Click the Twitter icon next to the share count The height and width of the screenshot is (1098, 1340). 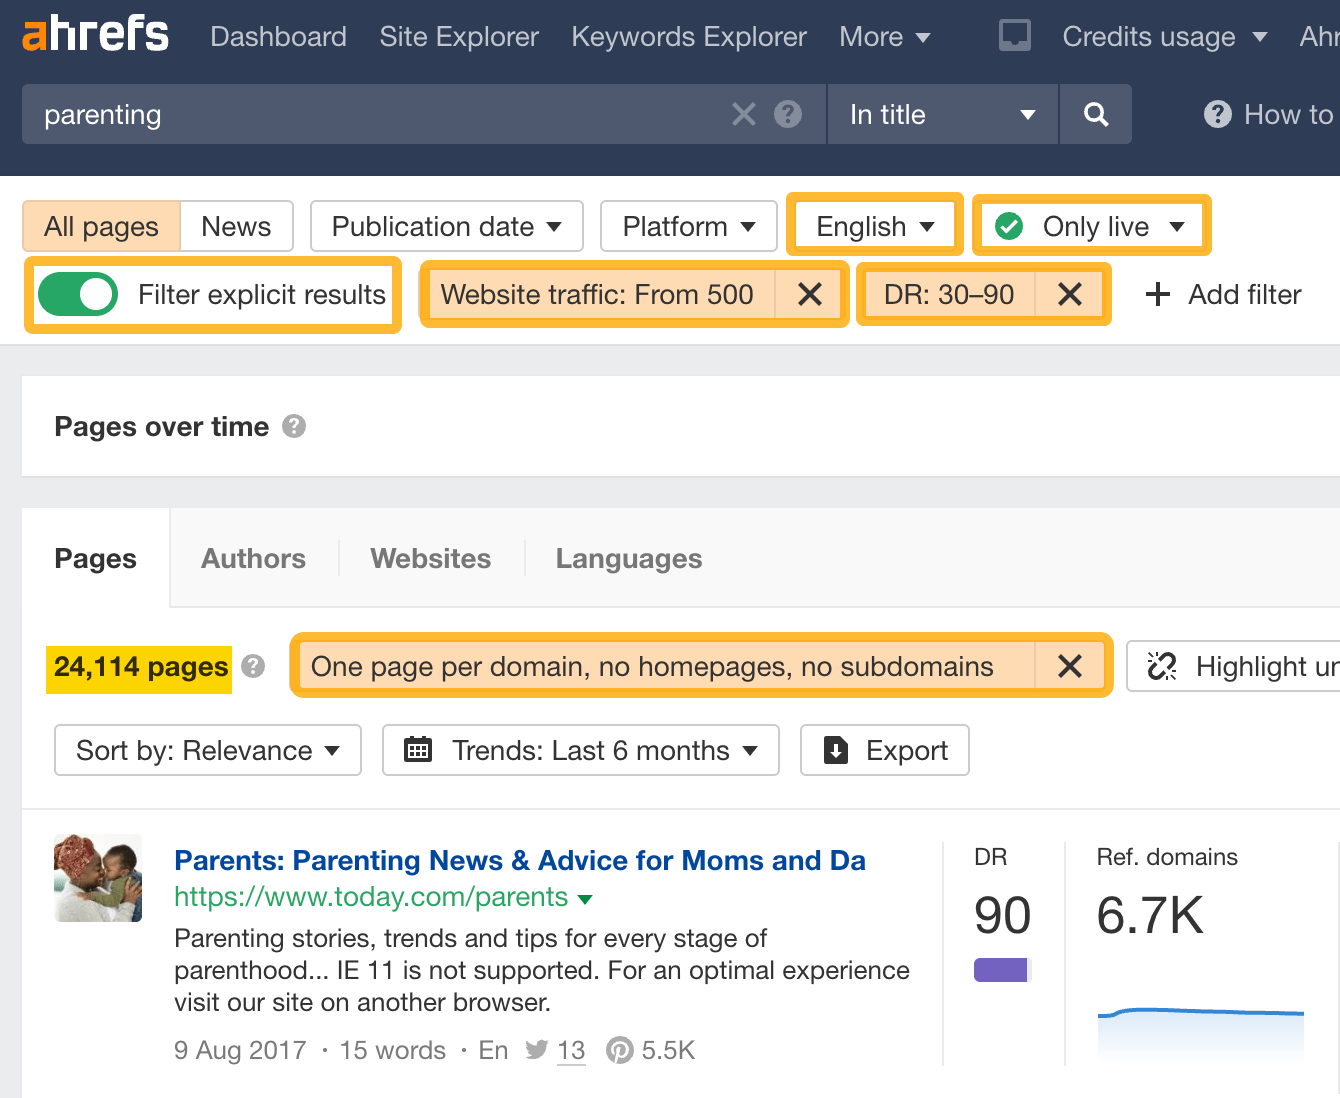coord(536,1050)
